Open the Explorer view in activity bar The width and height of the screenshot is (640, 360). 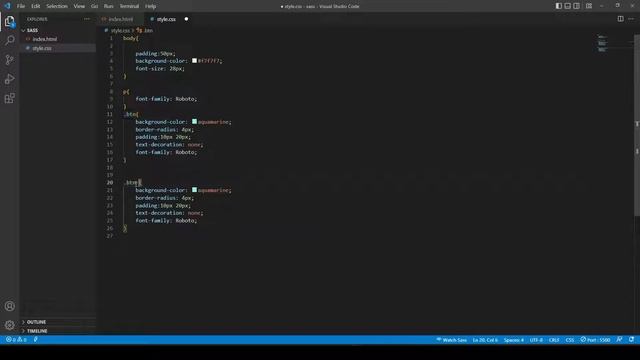[x=9, y=21]
